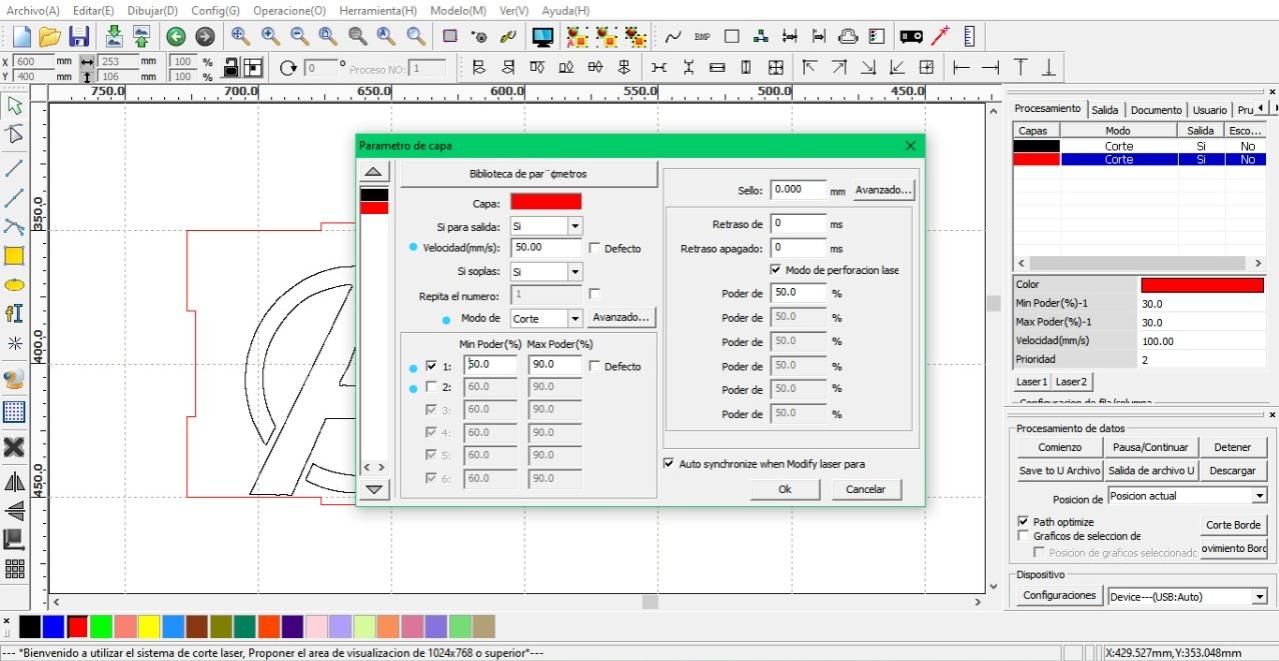Click the red laser pointer icon

941,37
